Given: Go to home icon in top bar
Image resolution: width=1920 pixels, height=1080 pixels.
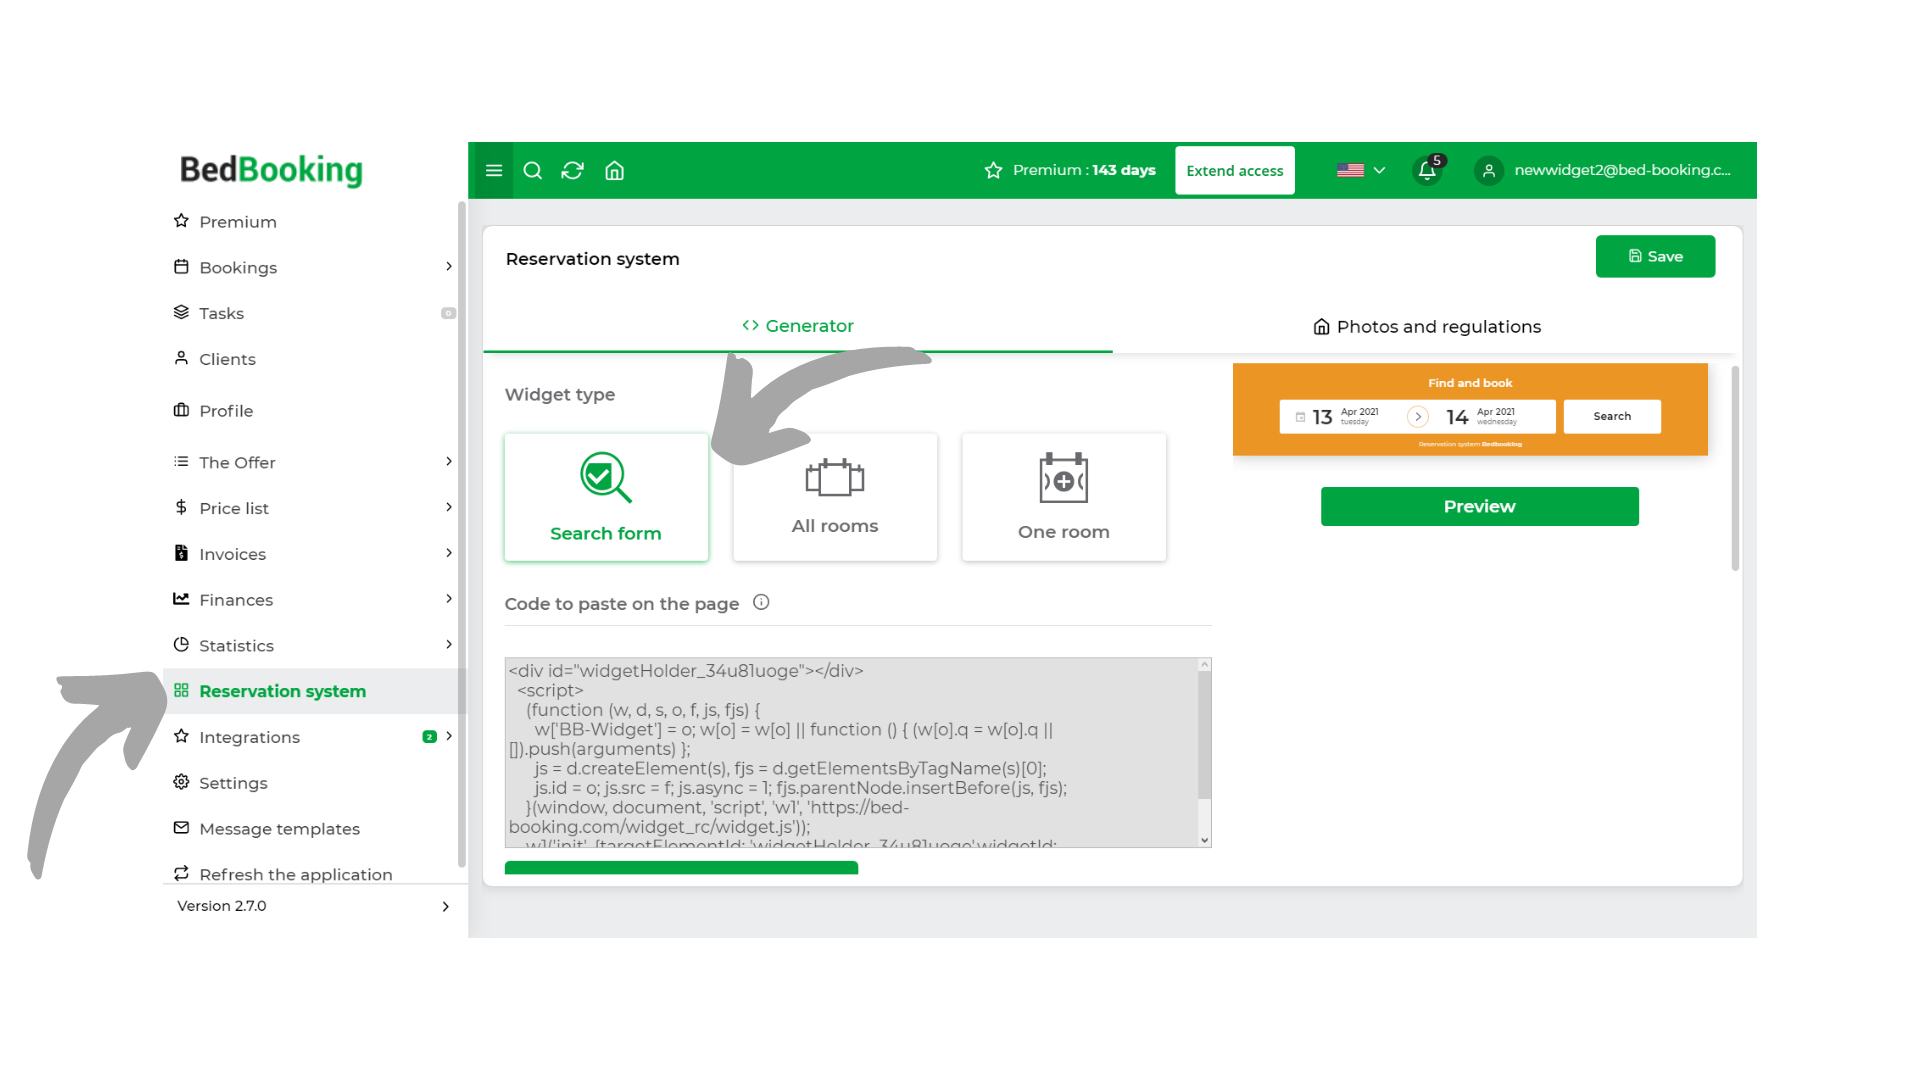Looking at the screenshot, I should [x=615, y=171].
